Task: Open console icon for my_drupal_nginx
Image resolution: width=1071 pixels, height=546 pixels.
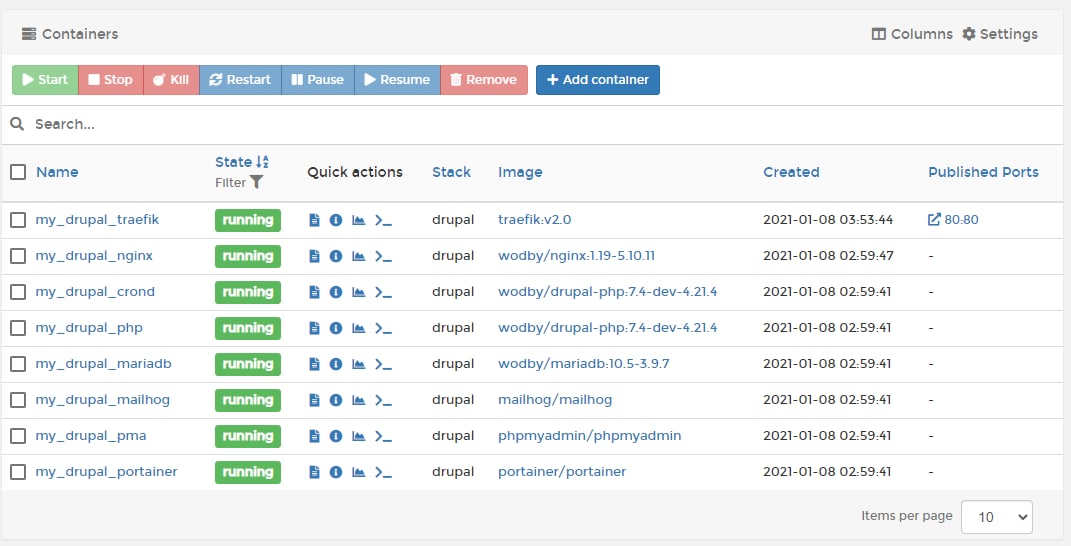Action: [383, 256]
